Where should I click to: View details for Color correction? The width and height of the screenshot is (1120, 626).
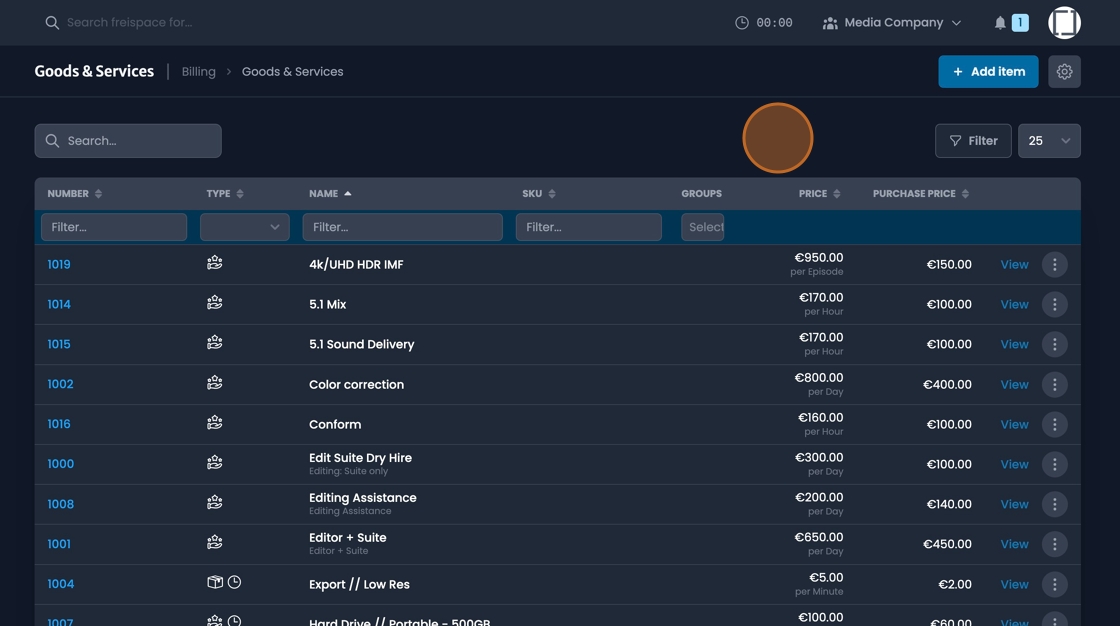[x=1013, y=384]
